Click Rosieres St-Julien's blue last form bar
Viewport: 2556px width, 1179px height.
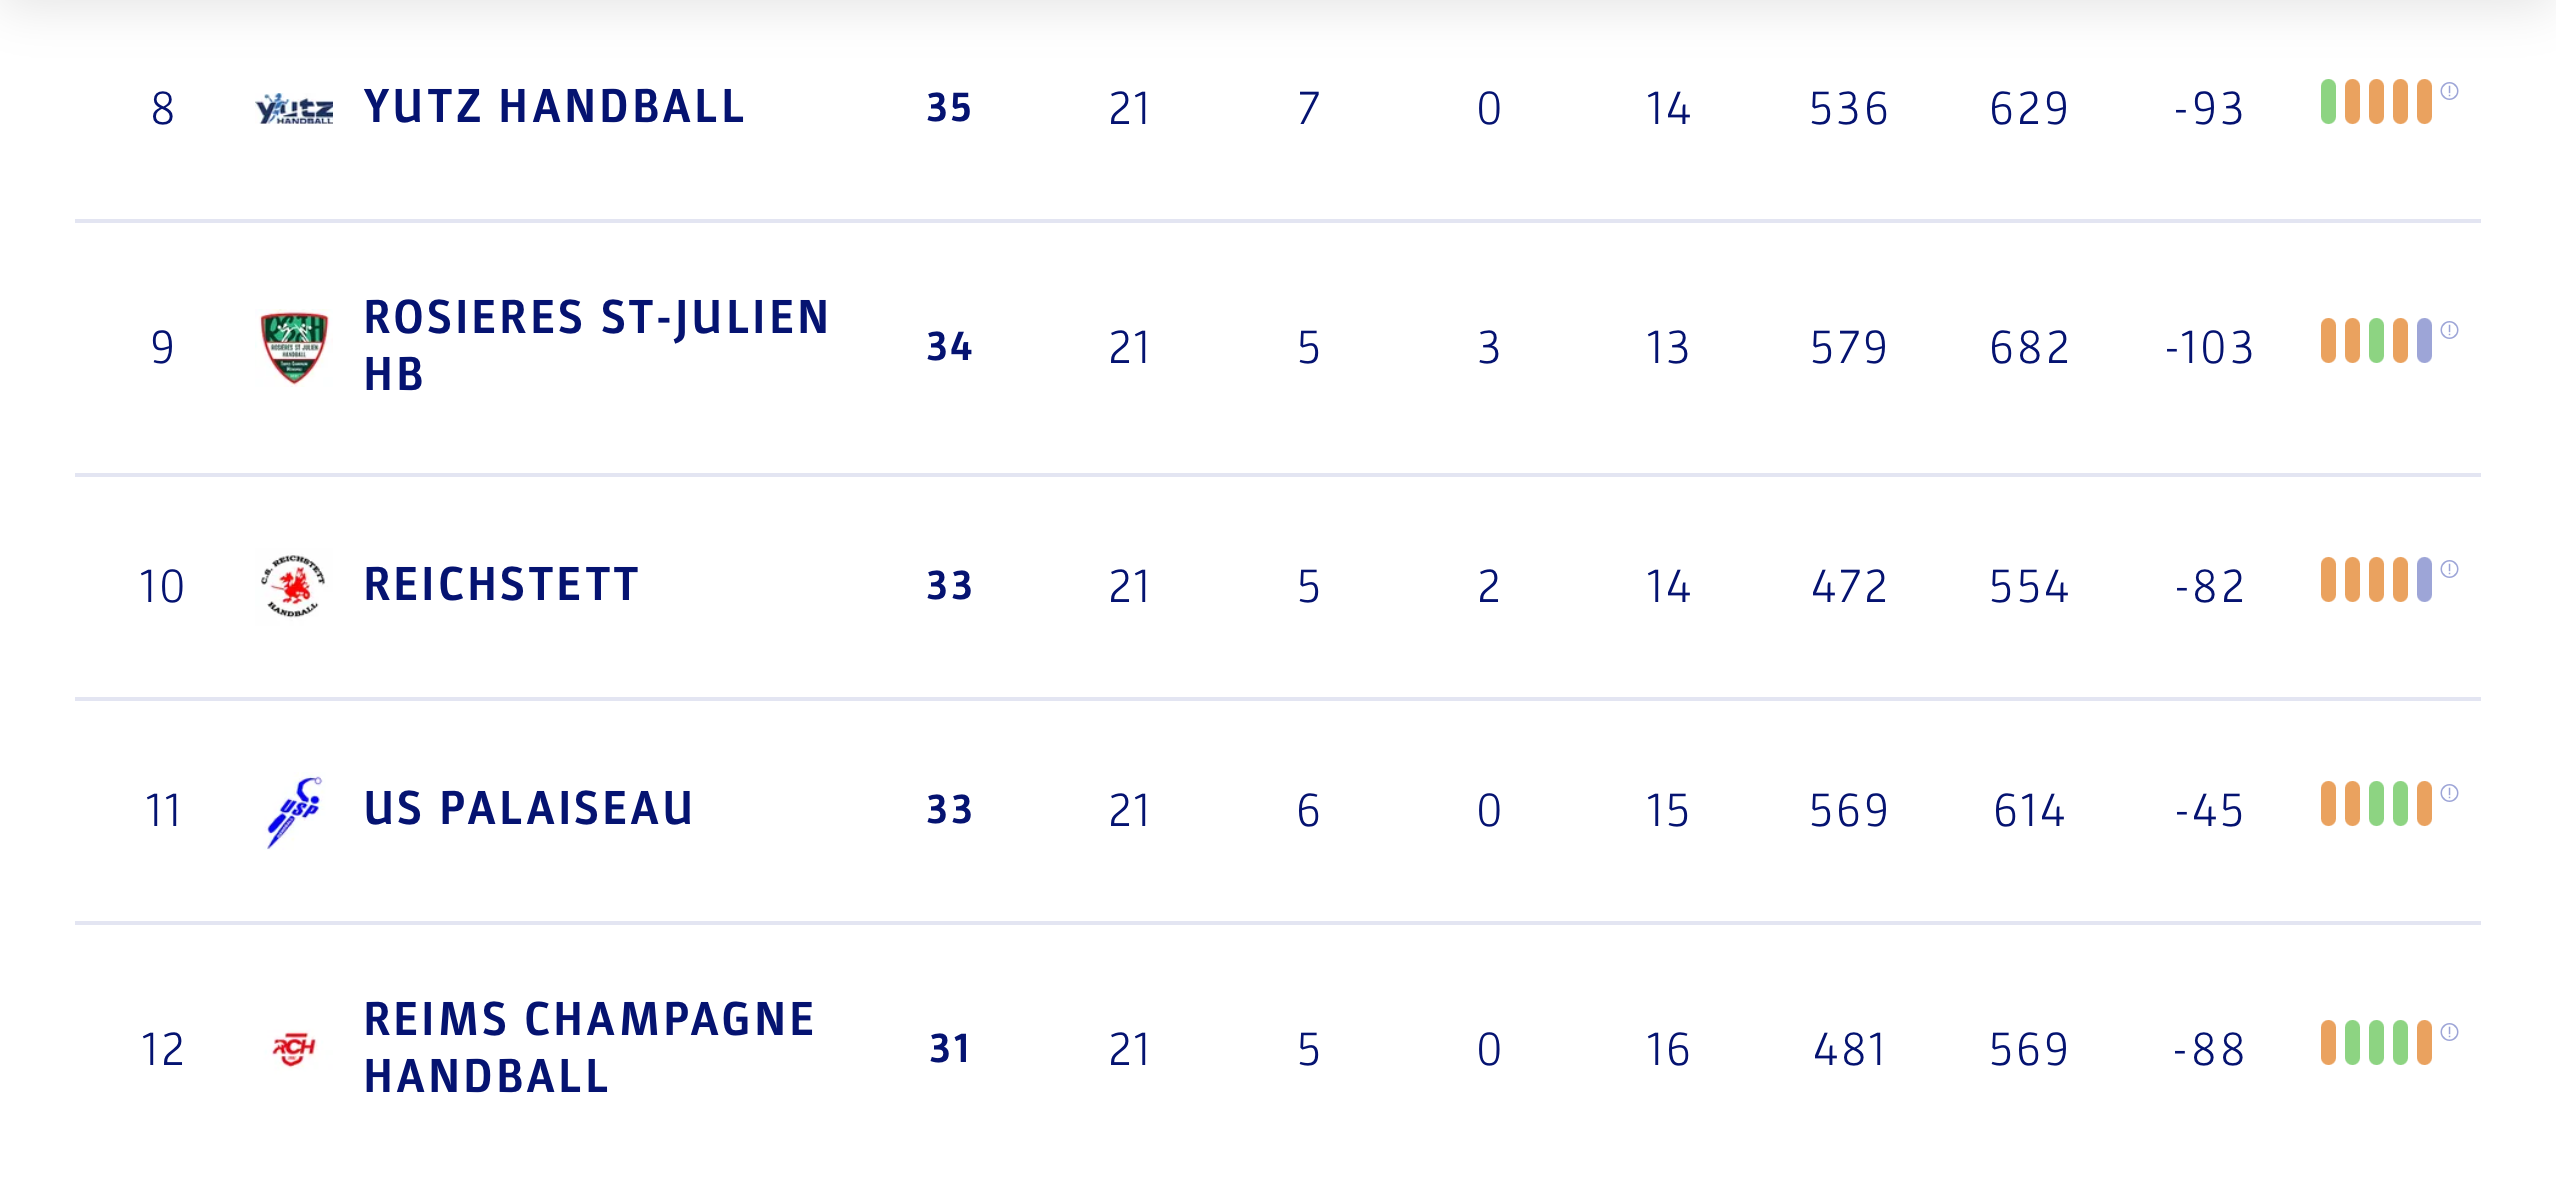2424,341
